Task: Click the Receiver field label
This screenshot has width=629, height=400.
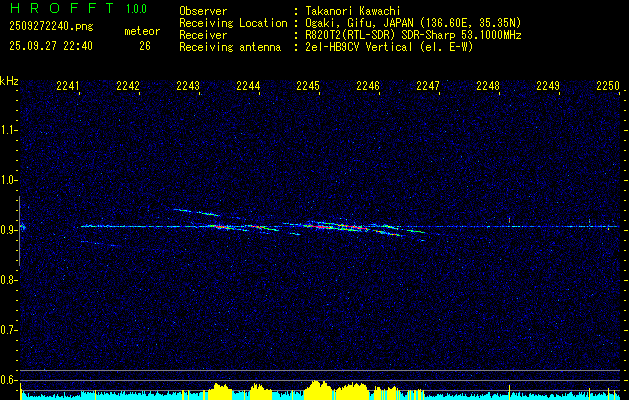Action: (x=203, y=35)
